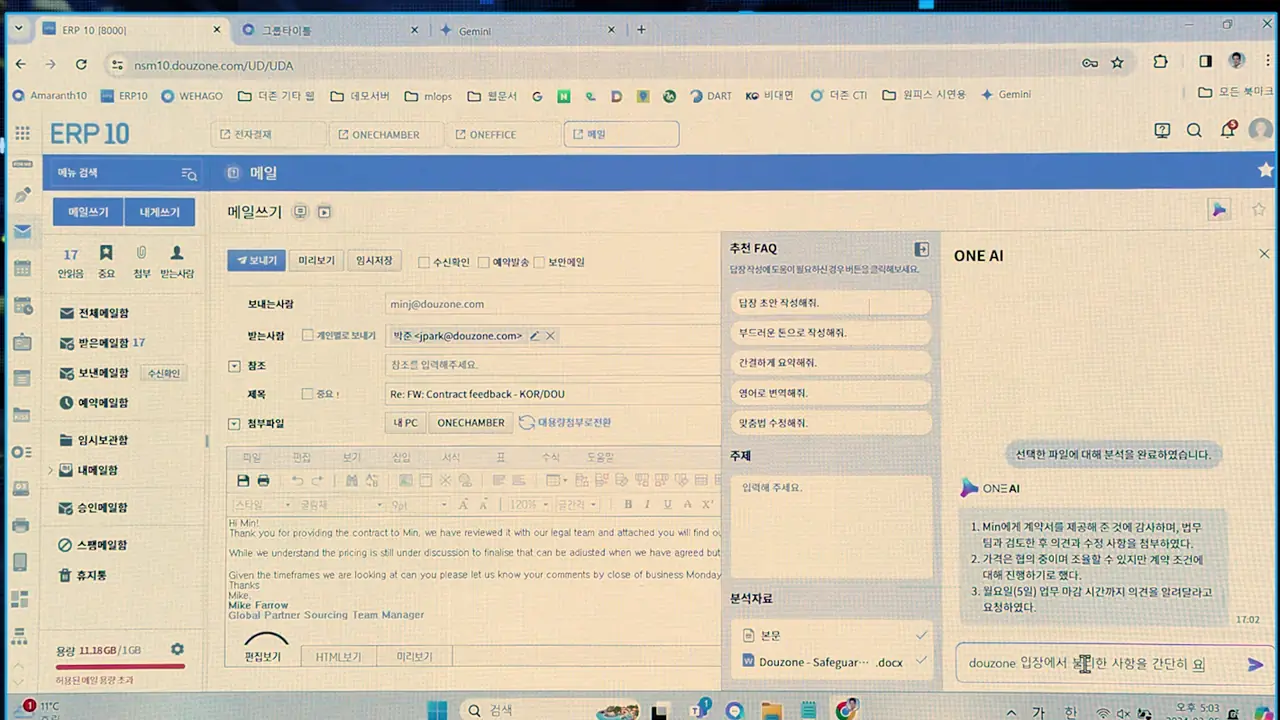1280x720 pixels.
Task: Click the menu search filter icon
Action: (189, 174)
